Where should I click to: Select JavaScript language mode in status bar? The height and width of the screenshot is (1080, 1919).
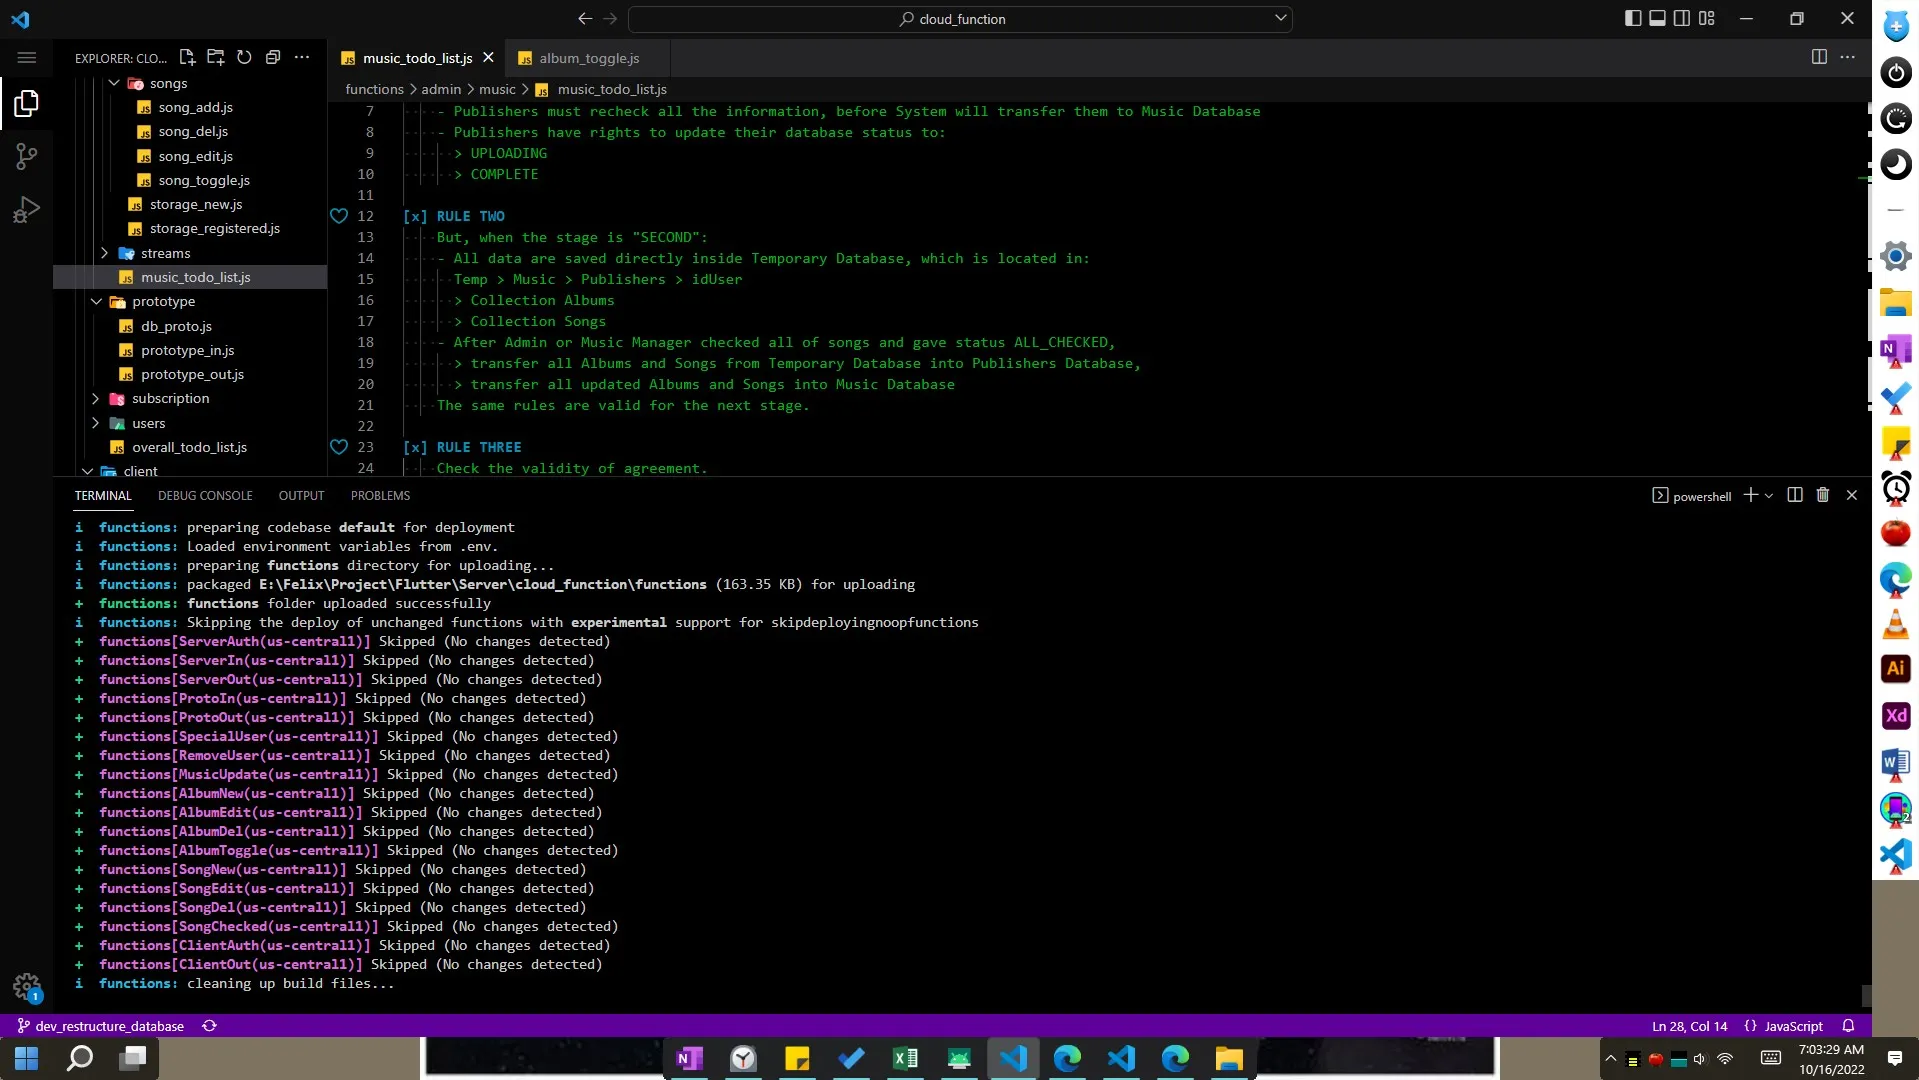1793,1026
